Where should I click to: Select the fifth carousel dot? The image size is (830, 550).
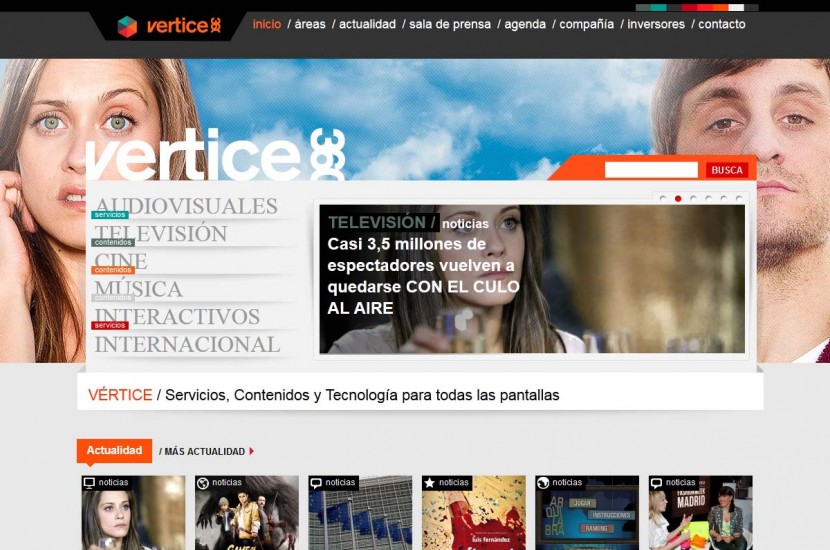point(724,199)
